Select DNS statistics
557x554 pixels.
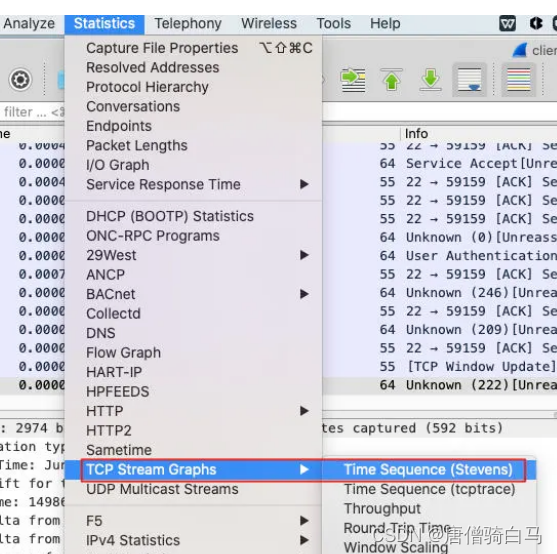[x=193, y=333]
